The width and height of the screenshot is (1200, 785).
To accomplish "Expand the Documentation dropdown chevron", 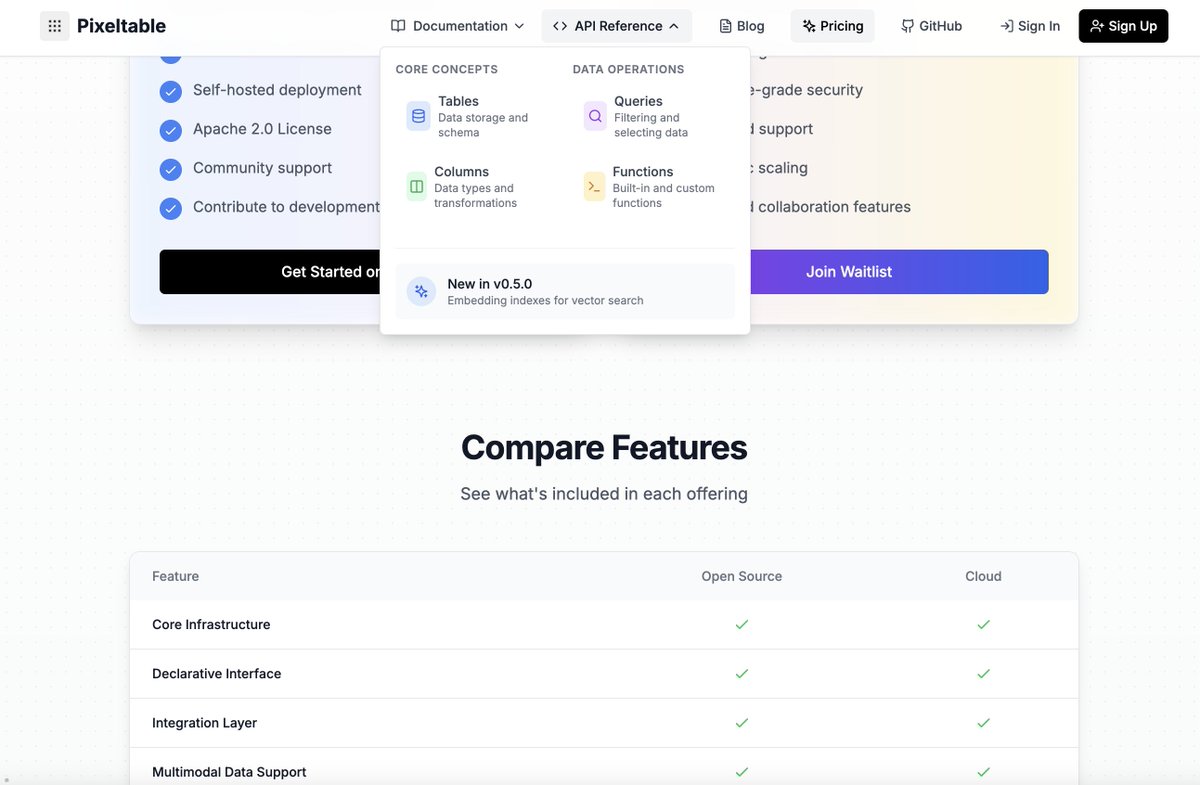I will 519,26.
